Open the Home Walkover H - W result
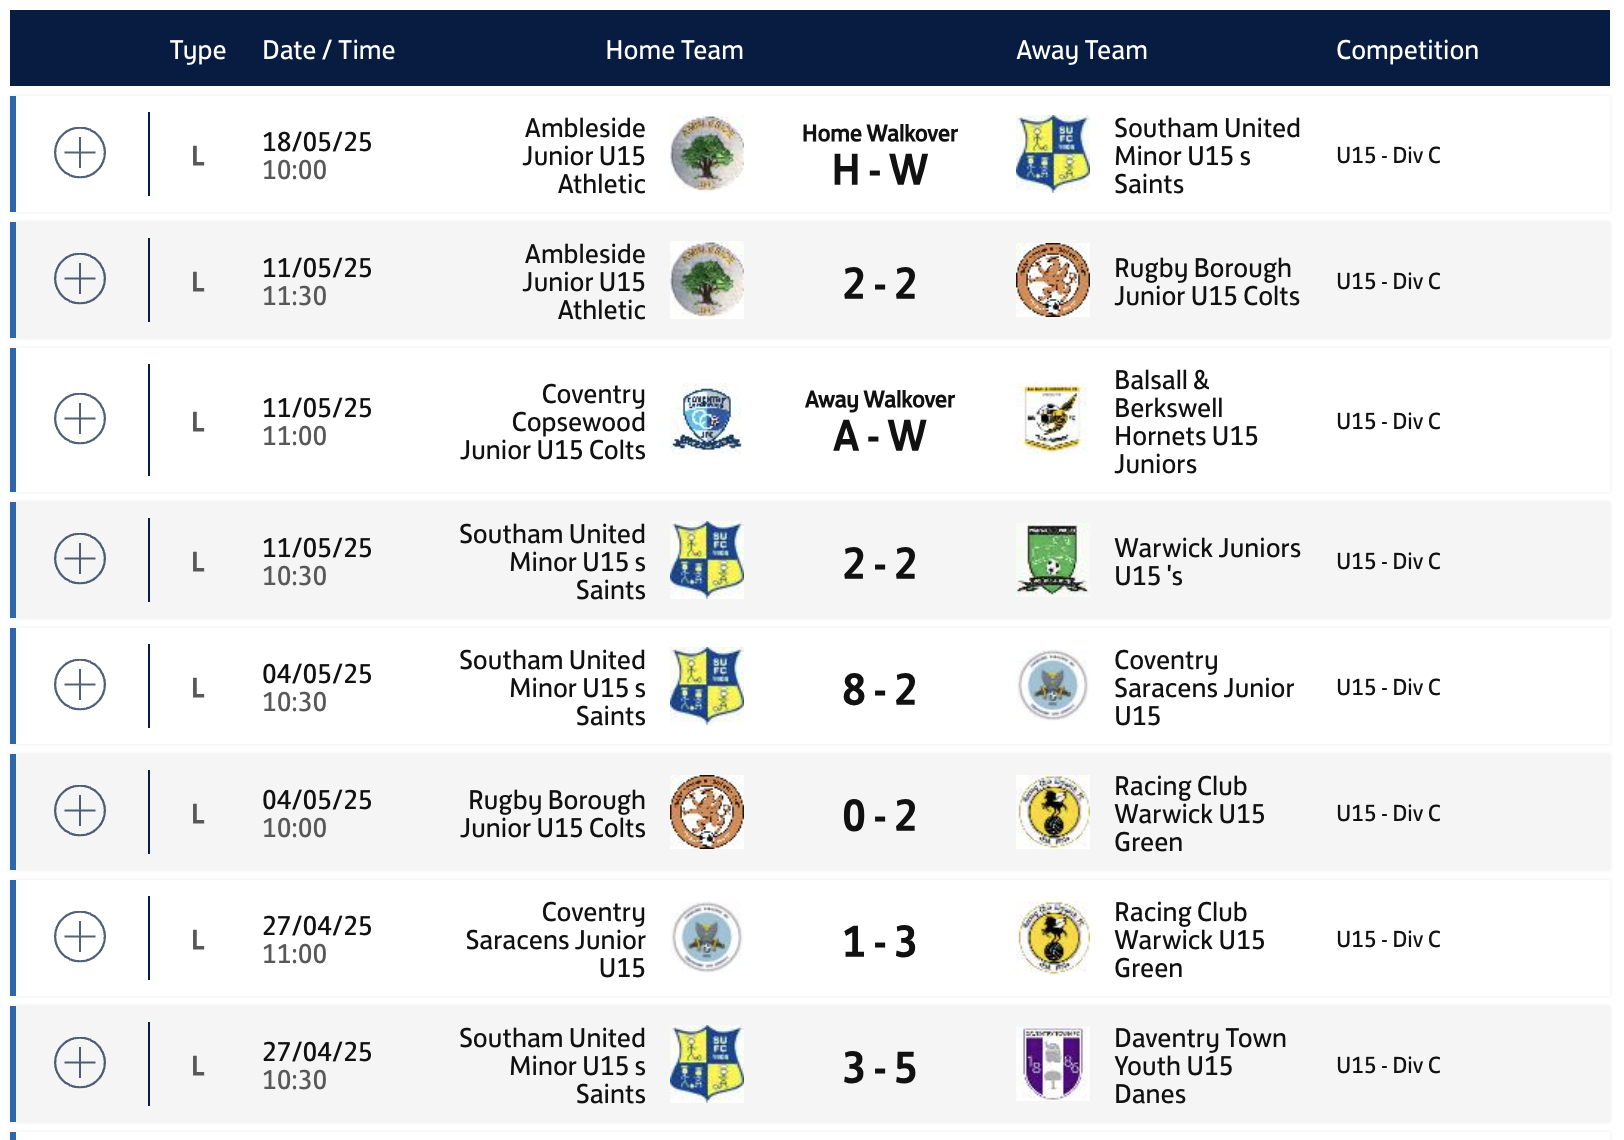Screen dimensions: 1624x1140 coord(880,155)
